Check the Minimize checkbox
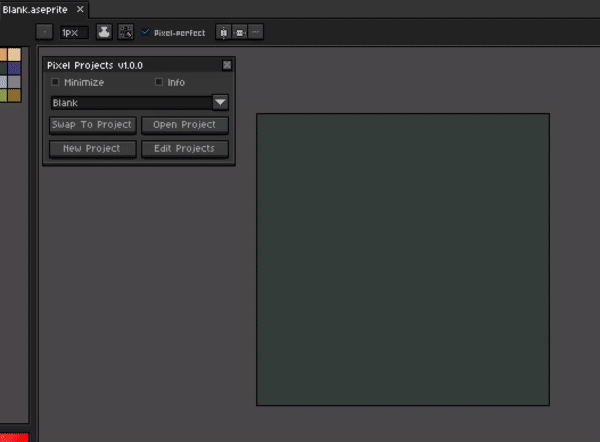The width and height of the screenshot is (600, 442). 55,82
